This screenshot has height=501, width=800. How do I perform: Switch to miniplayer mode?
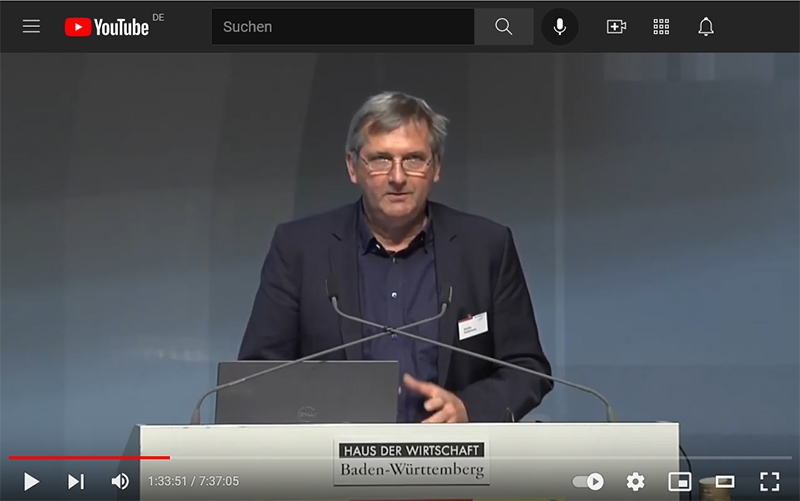[x=680, y=481]
